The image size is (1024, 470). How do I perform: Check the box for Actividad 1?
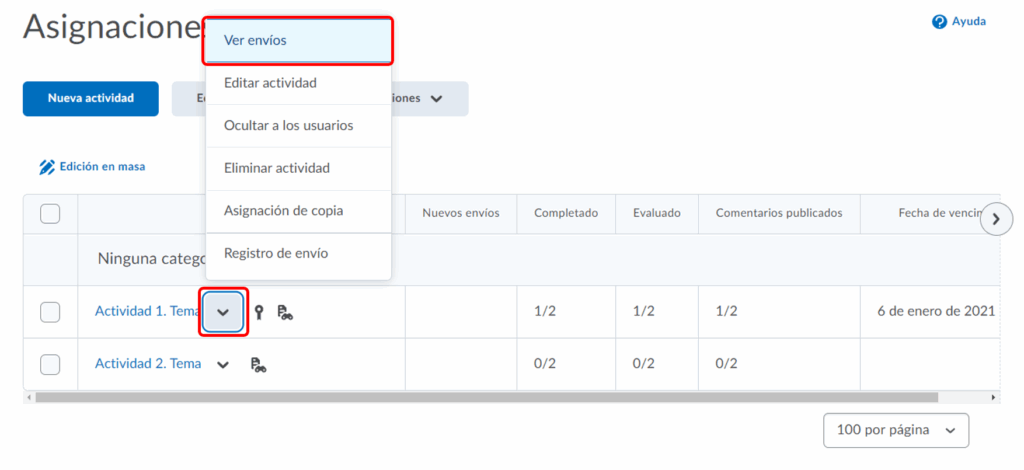click(50, 312)
